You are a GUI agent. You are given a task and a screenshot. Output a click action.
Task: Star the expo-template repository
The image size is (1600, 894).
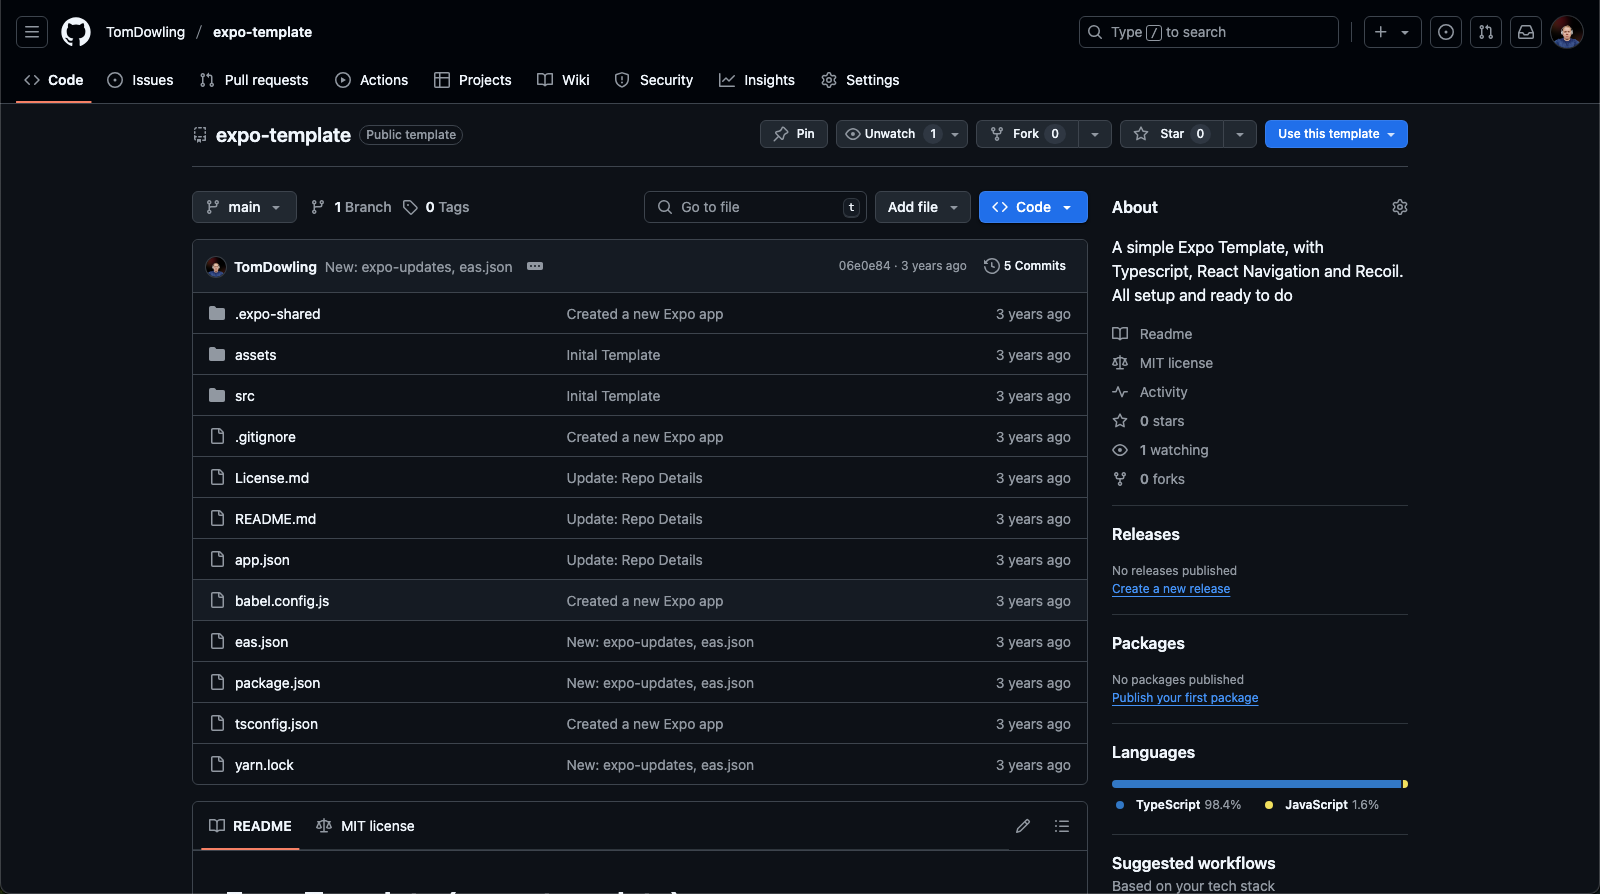[1171, 134]
